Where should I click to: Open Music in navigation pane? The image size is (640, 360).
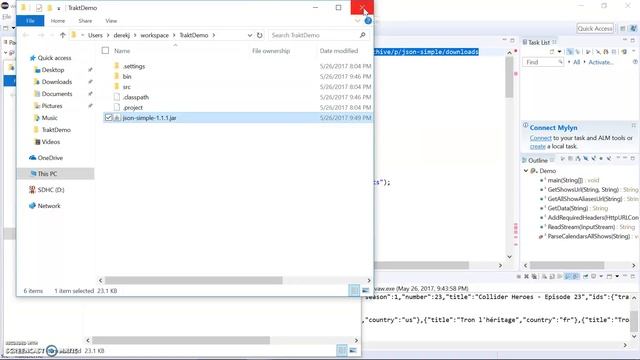pyautogui.click(x=49, y=118)
